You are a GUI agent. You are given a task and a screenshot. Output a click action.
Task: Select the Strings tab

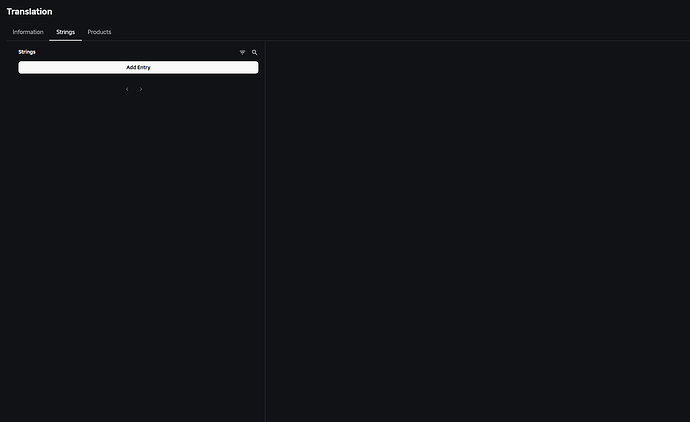[66, 32]
